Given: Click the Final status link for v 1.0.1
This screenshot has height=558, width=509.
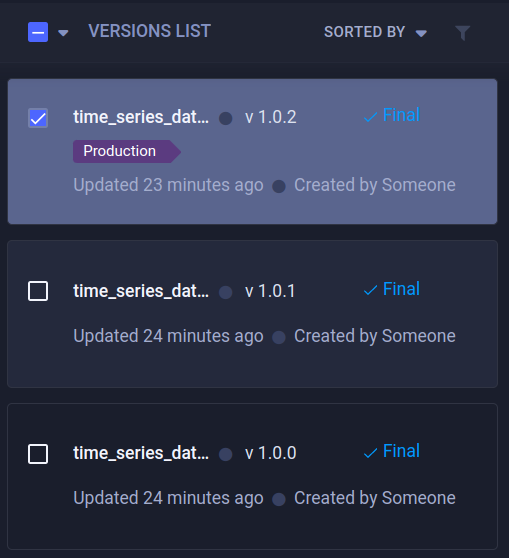Looking at the screenshot, I should [x=401, y=289].
